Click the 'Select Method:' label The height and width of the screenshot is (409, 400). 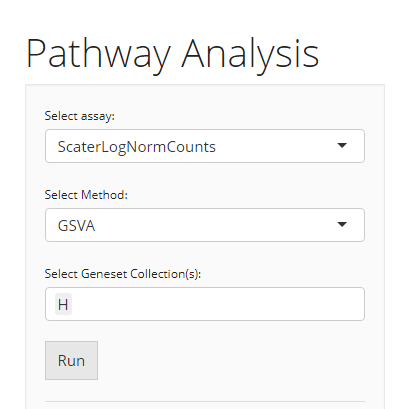86,195
